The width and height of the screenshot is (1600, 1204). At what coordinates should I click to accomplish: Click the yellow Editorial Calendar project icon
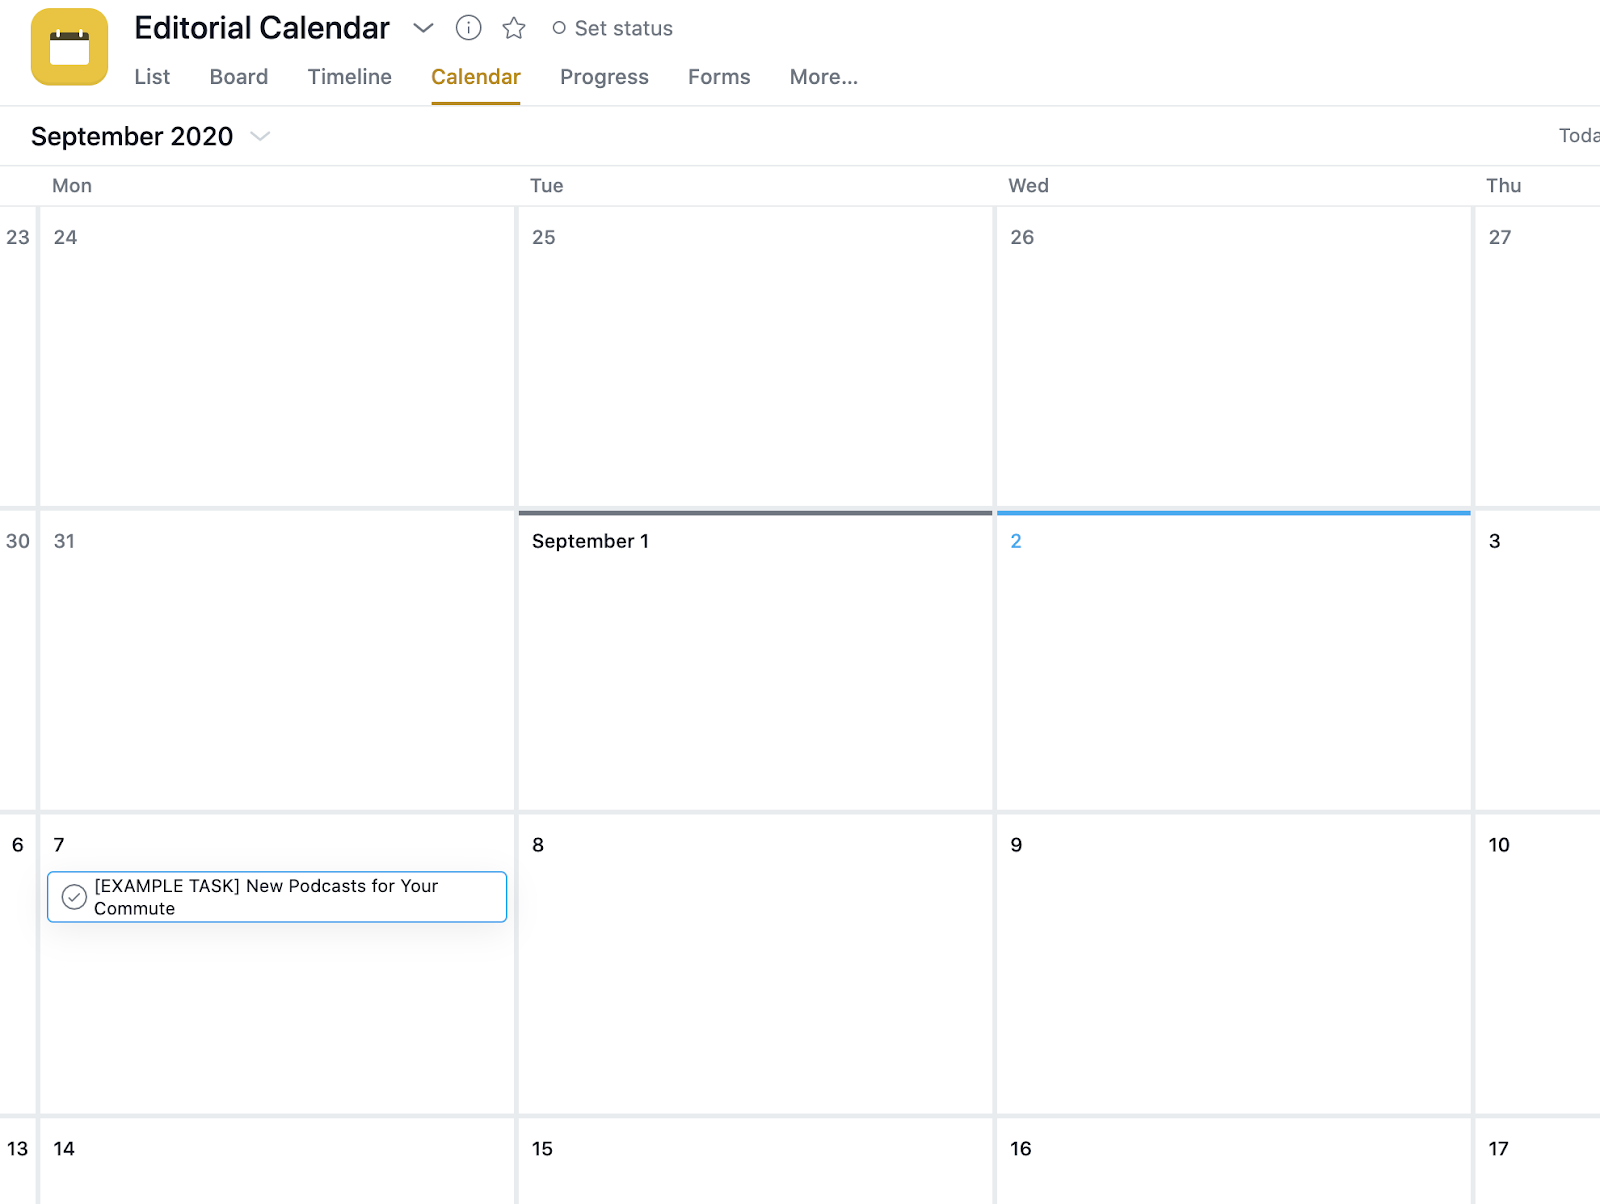(69, 47)
